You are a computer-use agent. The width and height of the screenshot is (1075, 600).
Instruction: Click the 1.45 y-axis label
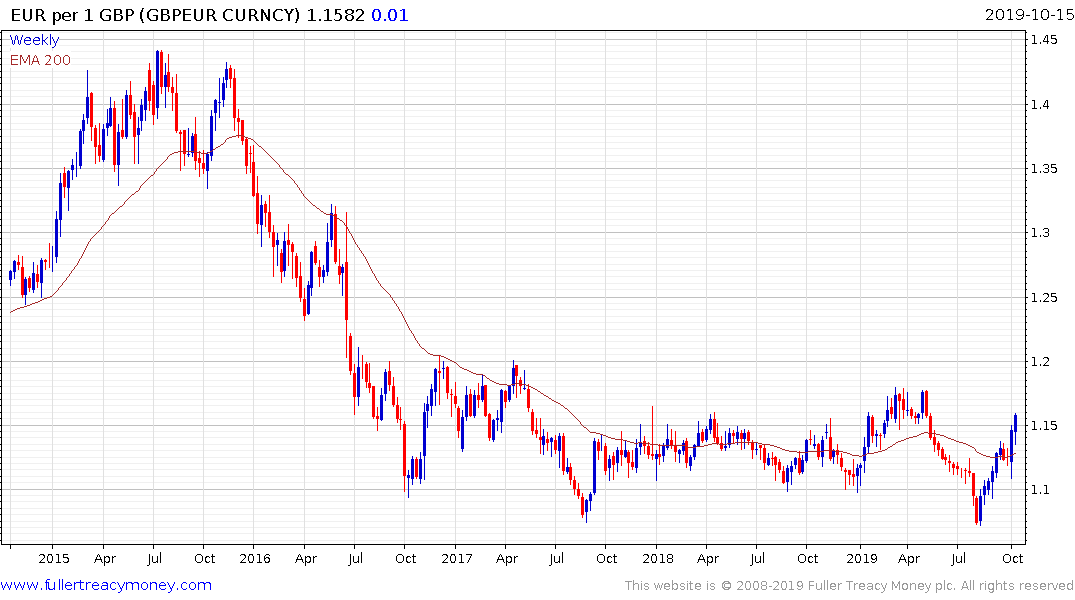click(x=1044, y=40)
